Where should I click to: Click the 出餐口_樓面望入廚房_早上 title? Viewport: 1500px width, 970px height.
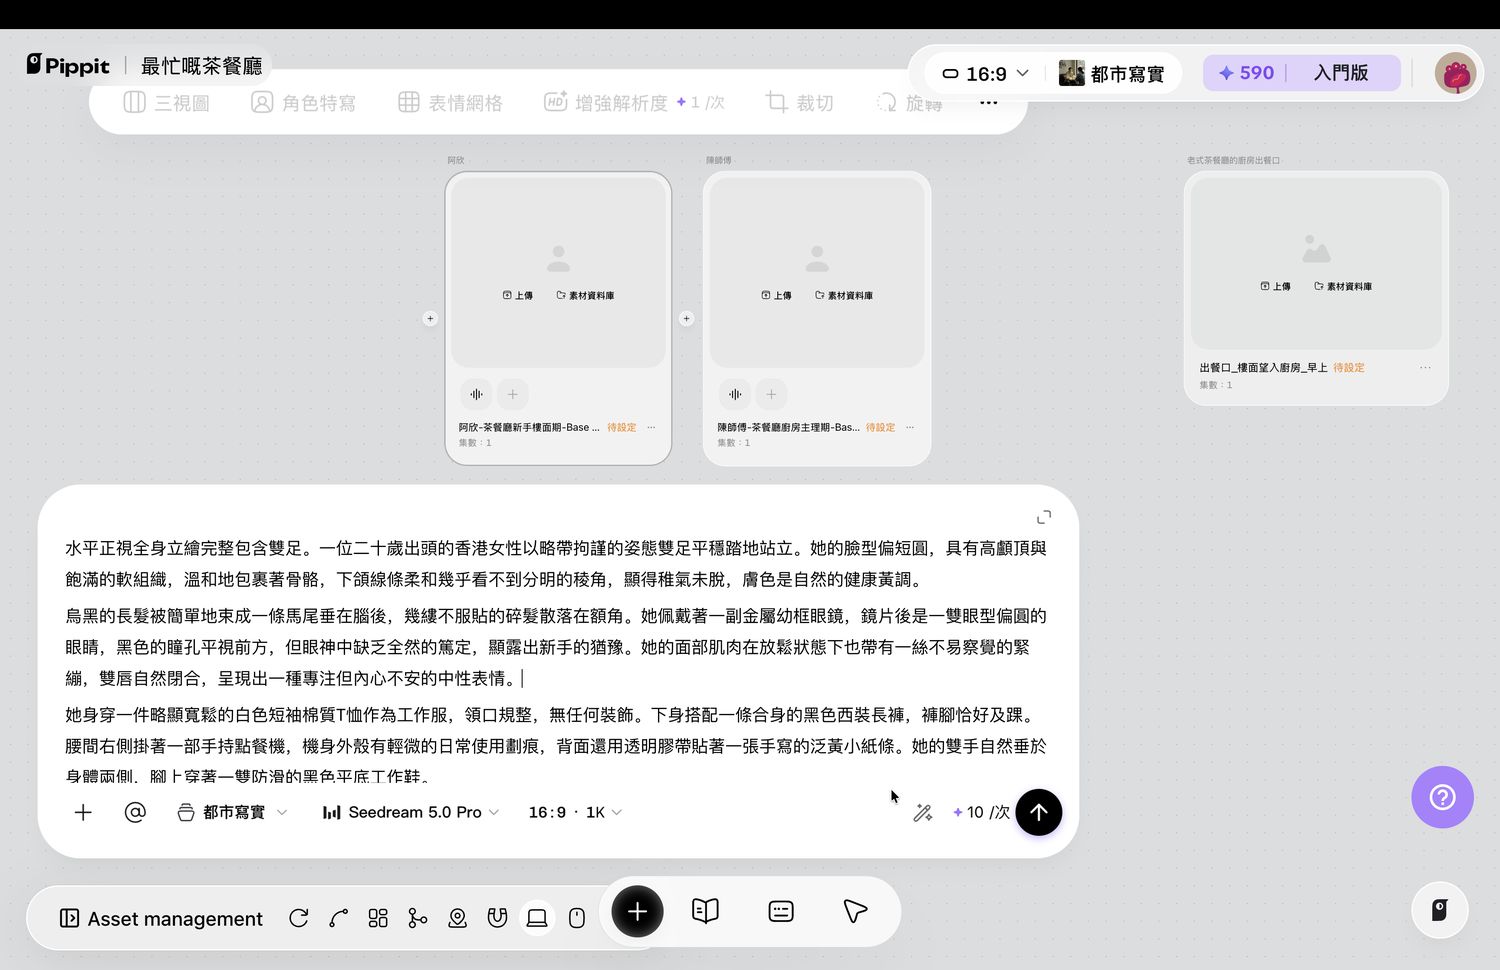(1264, 368)
